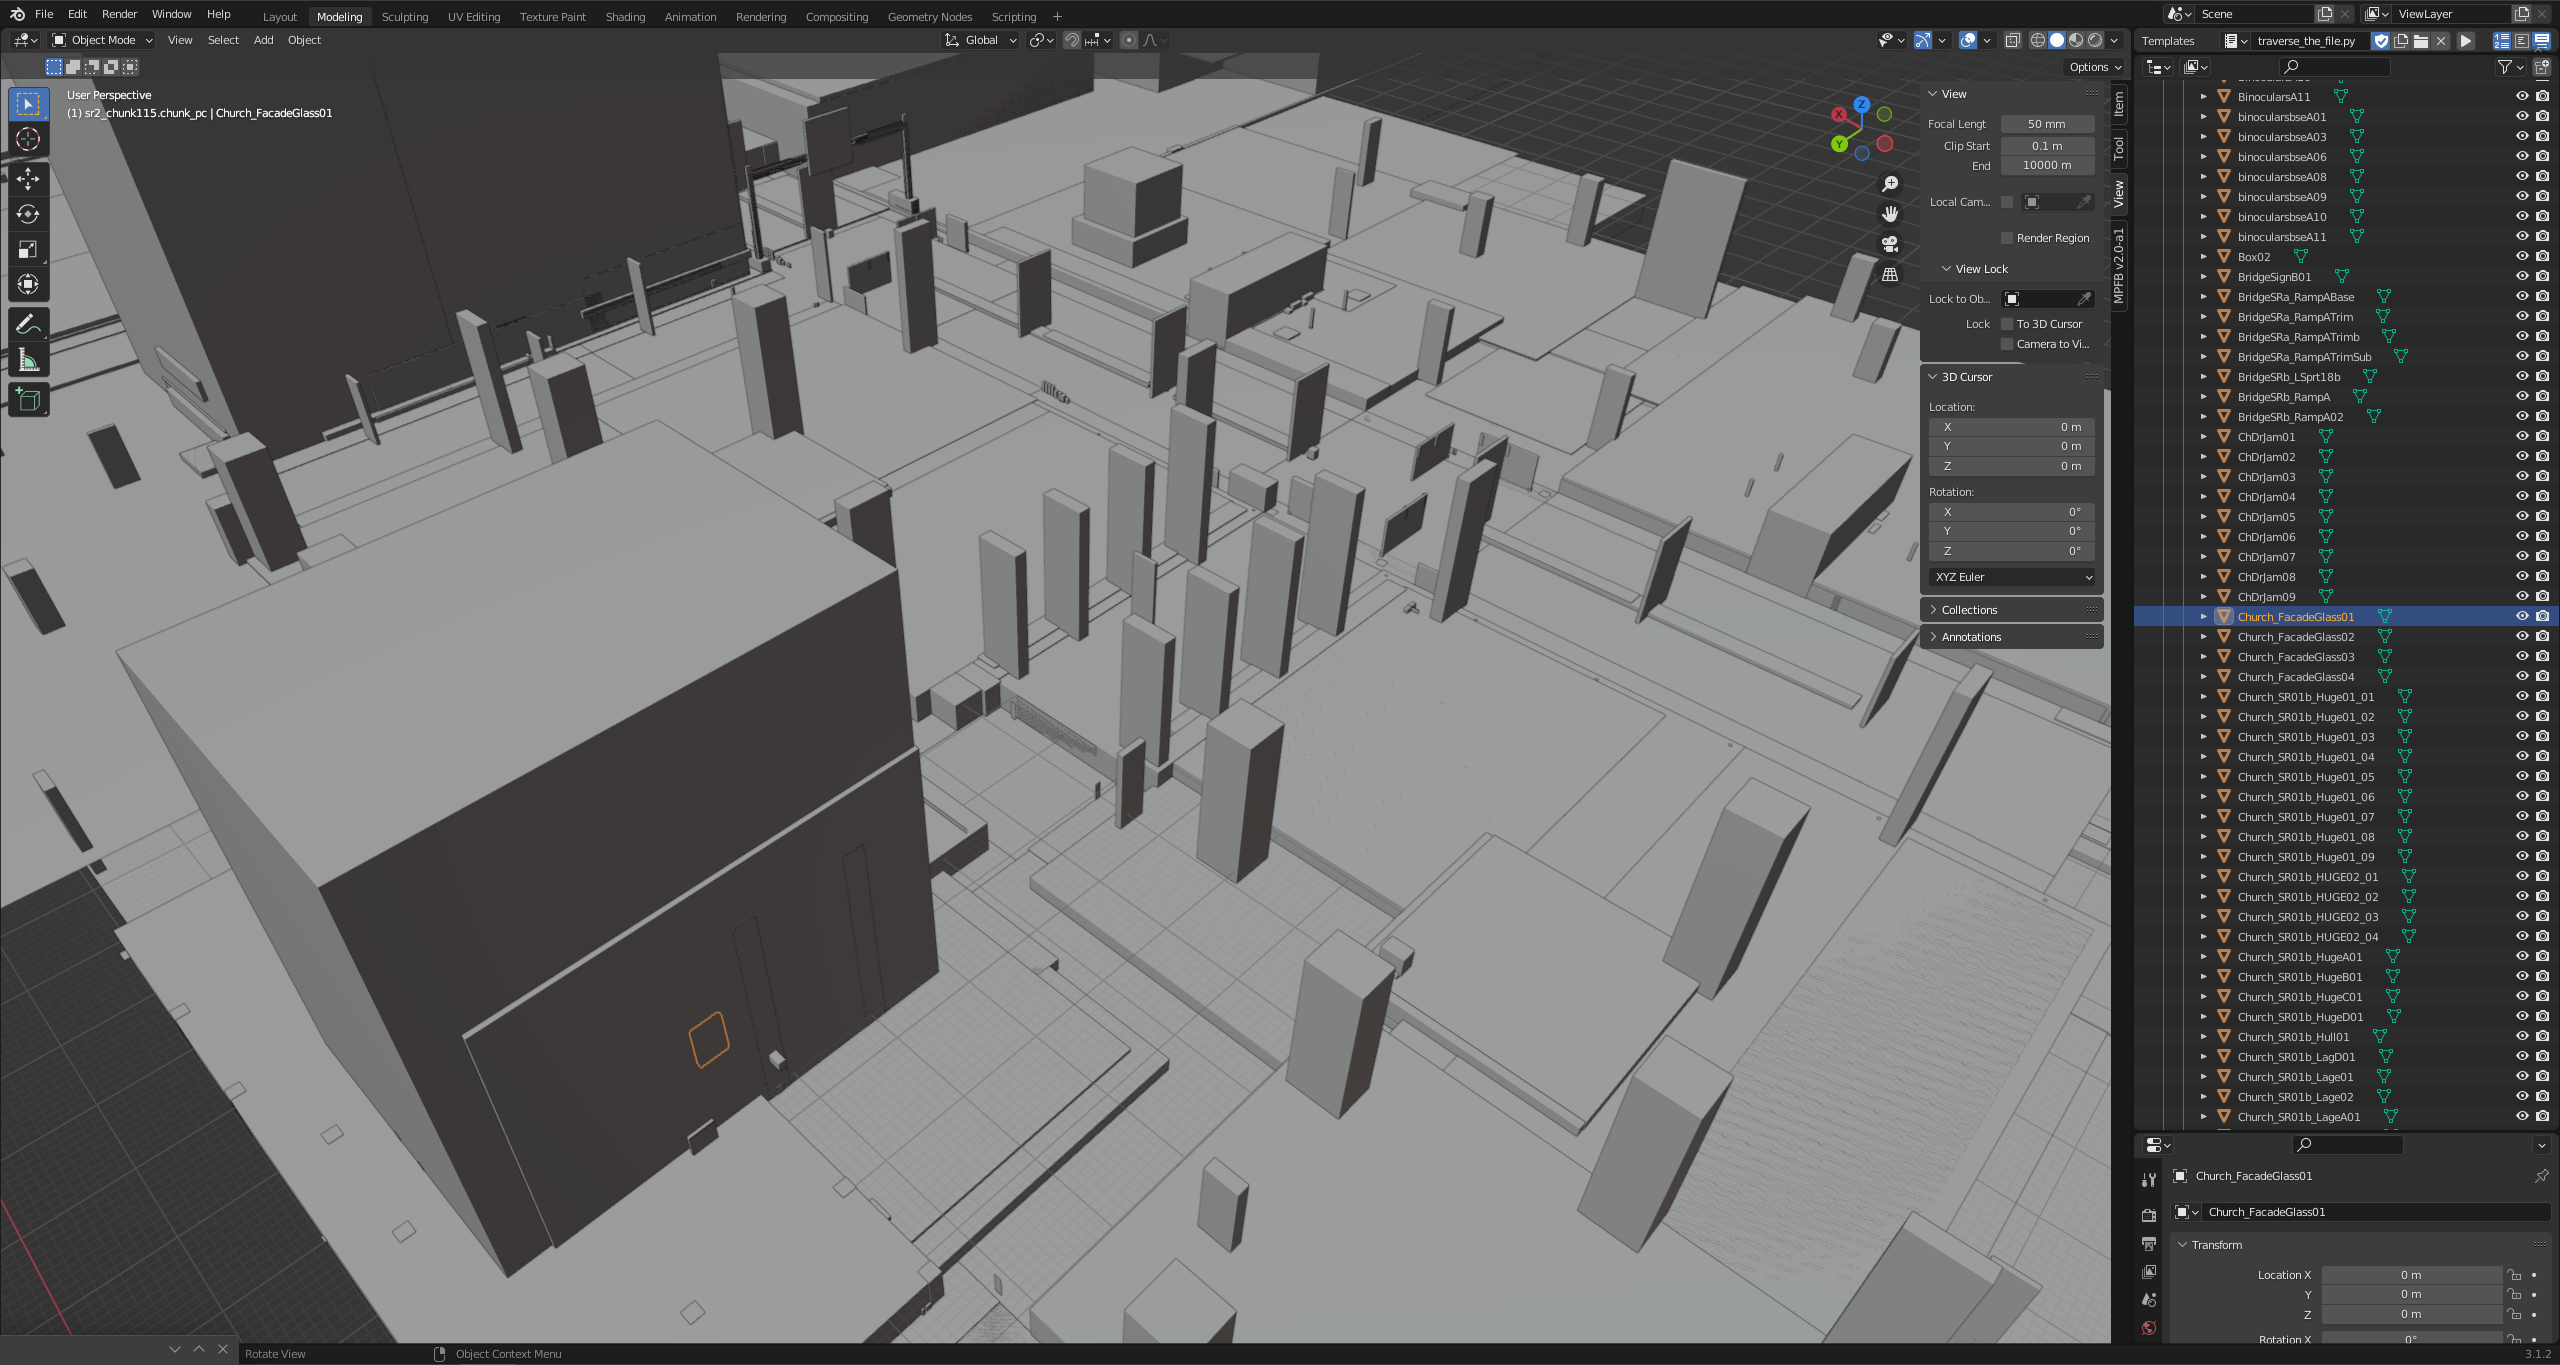Add a new workspace with plus
The width and height of the screenshot is (2560, 1365).
tap(1057, 17)
